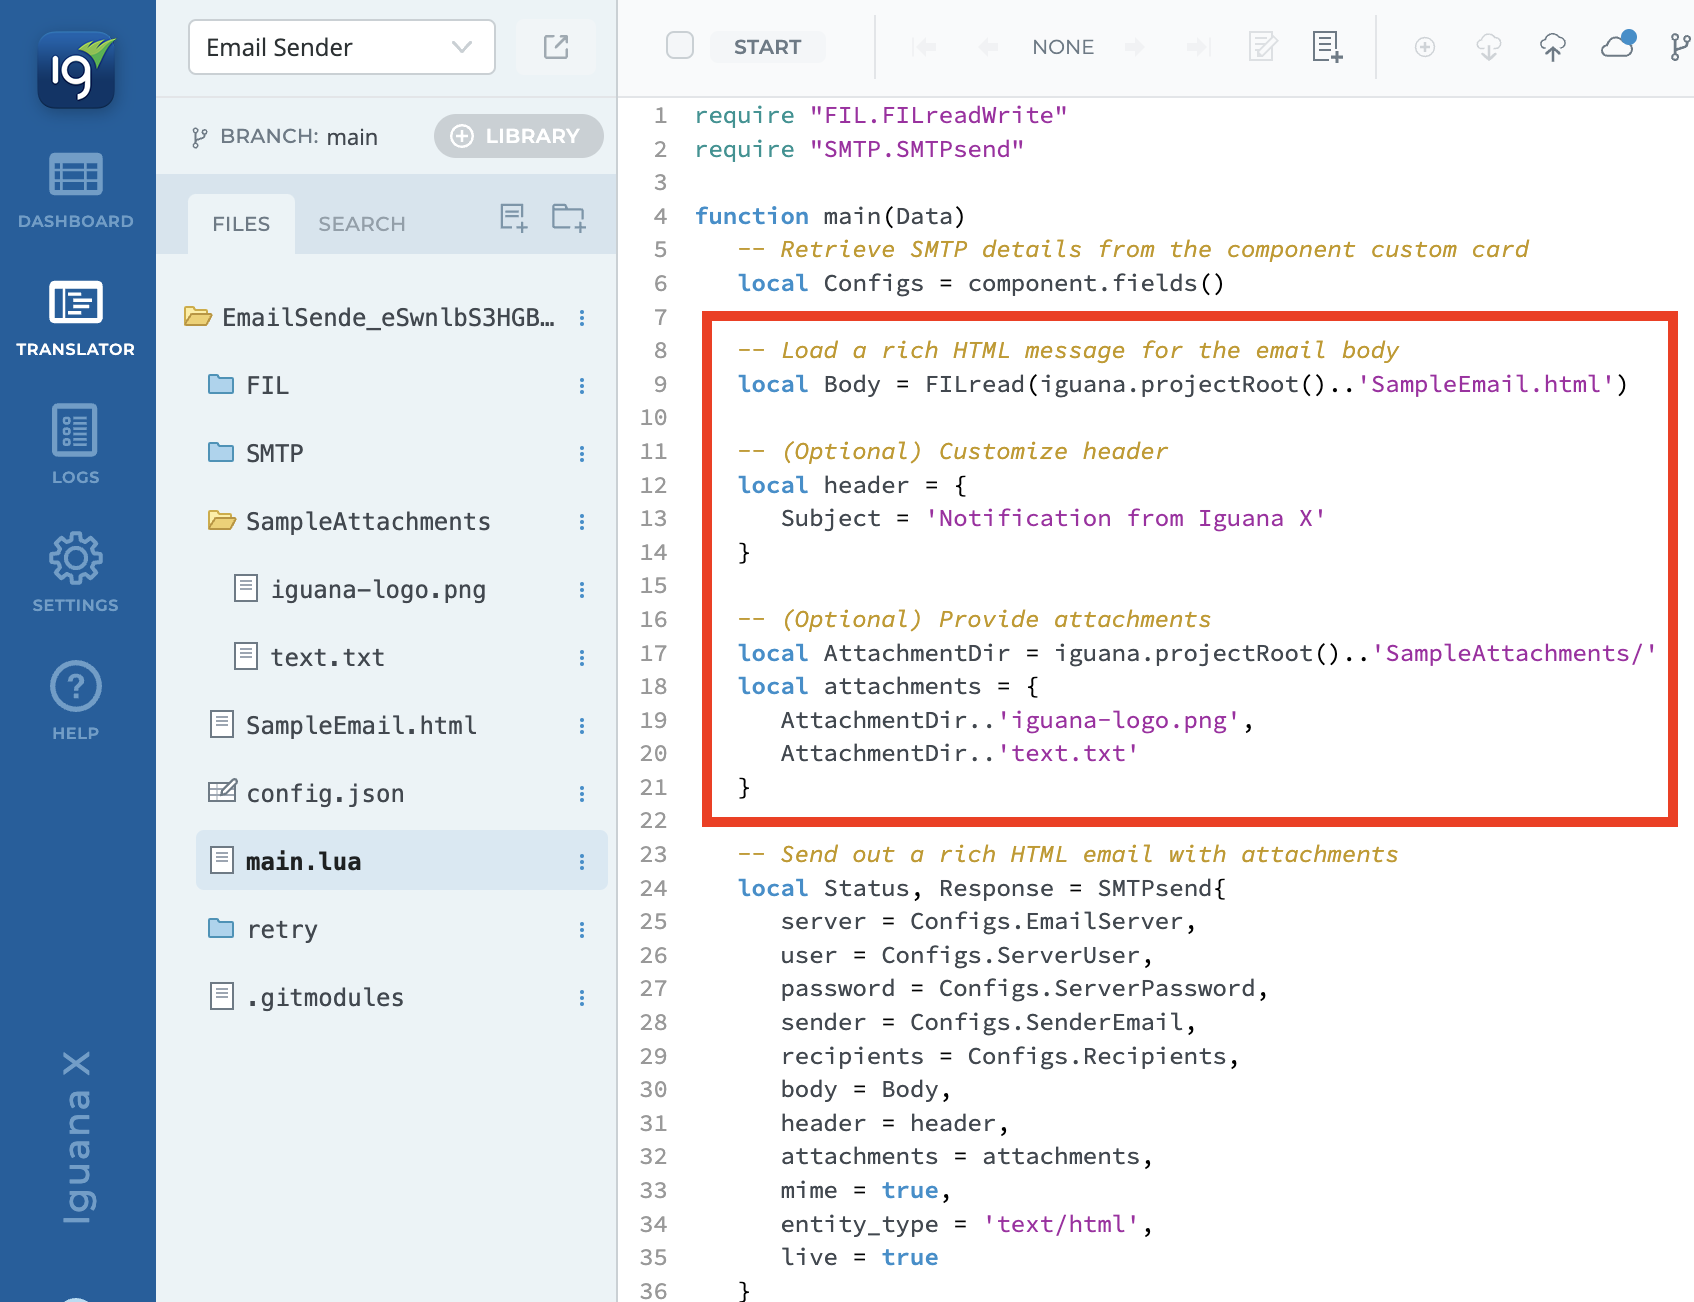Open the Email Sender component dropdown
The width and height of the screenshot is (1694, 1302).
coord(341,47)
